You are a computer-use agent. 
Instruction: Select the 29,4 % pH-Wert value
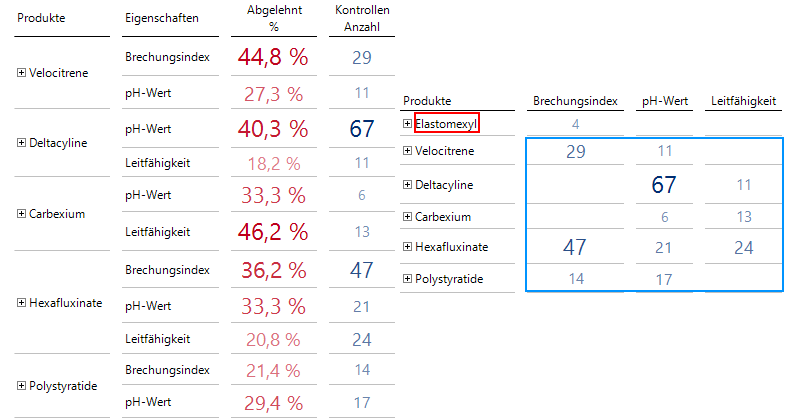coord(273,403)
